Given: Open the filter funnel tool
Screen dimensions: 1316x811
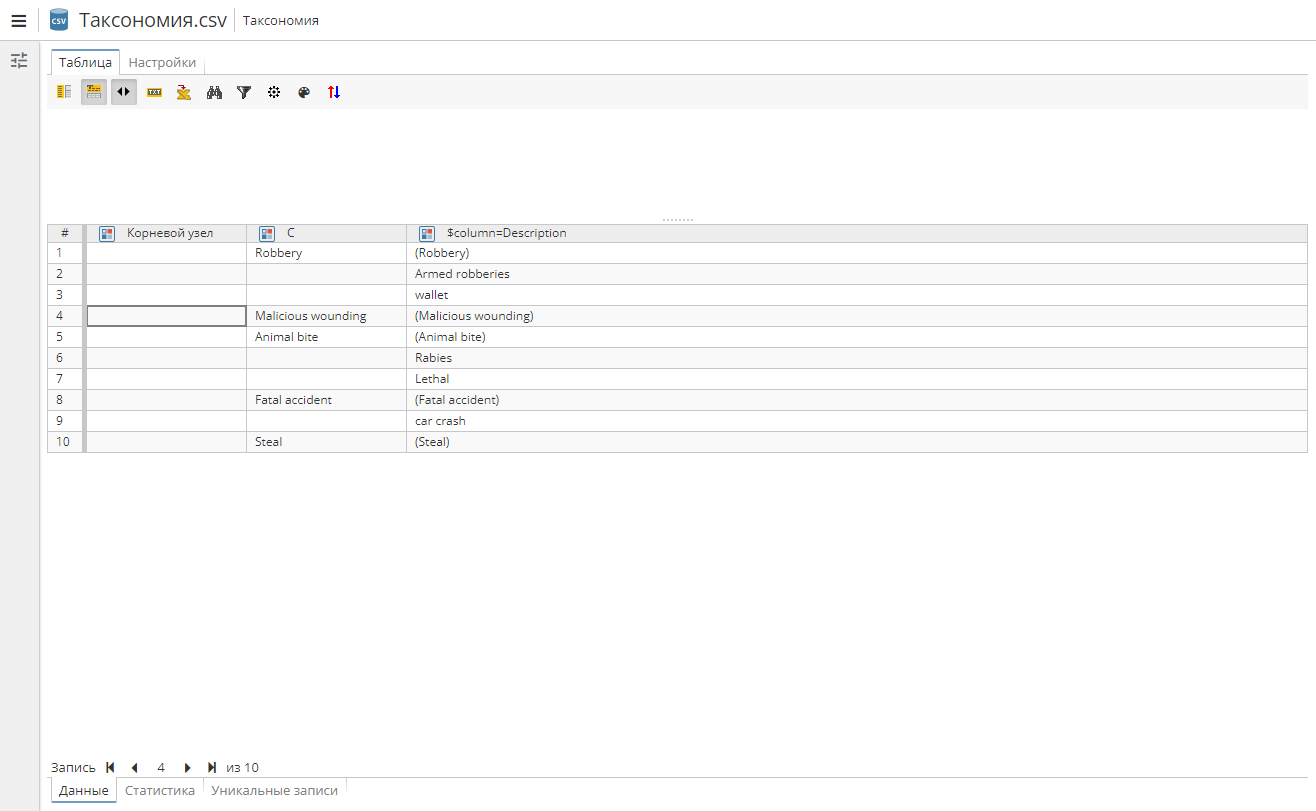Looking at the screenshot, I should click(x=244, y=92).
